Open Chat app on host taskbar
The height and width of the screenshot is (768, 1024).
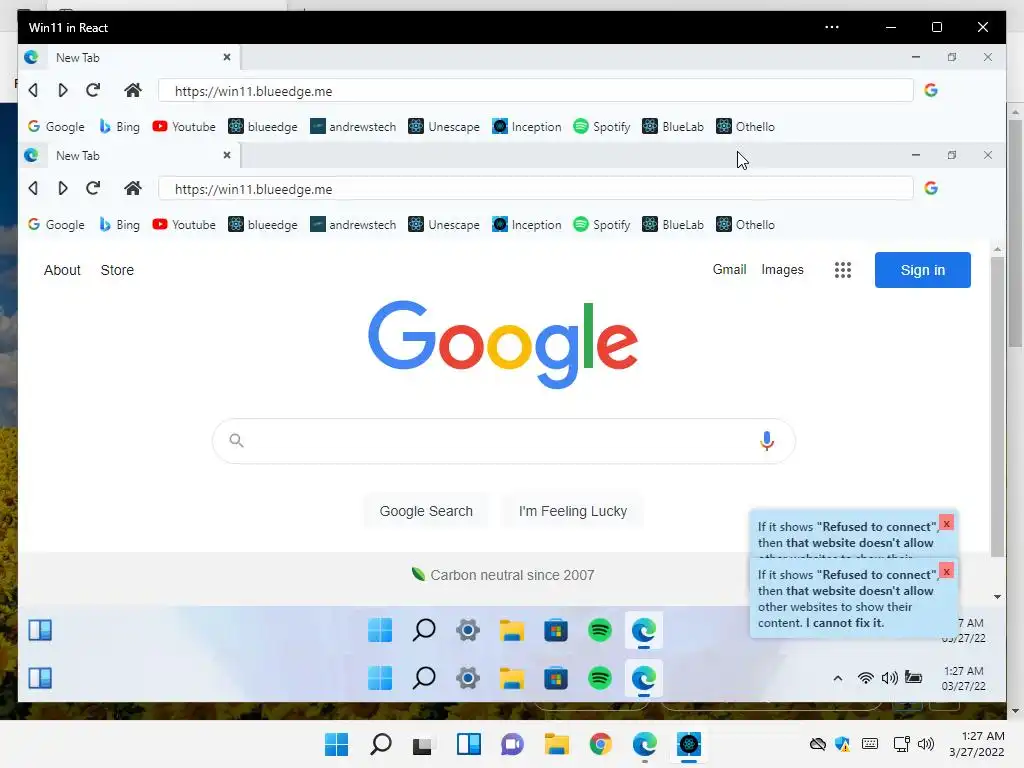[x=512, y=744]
